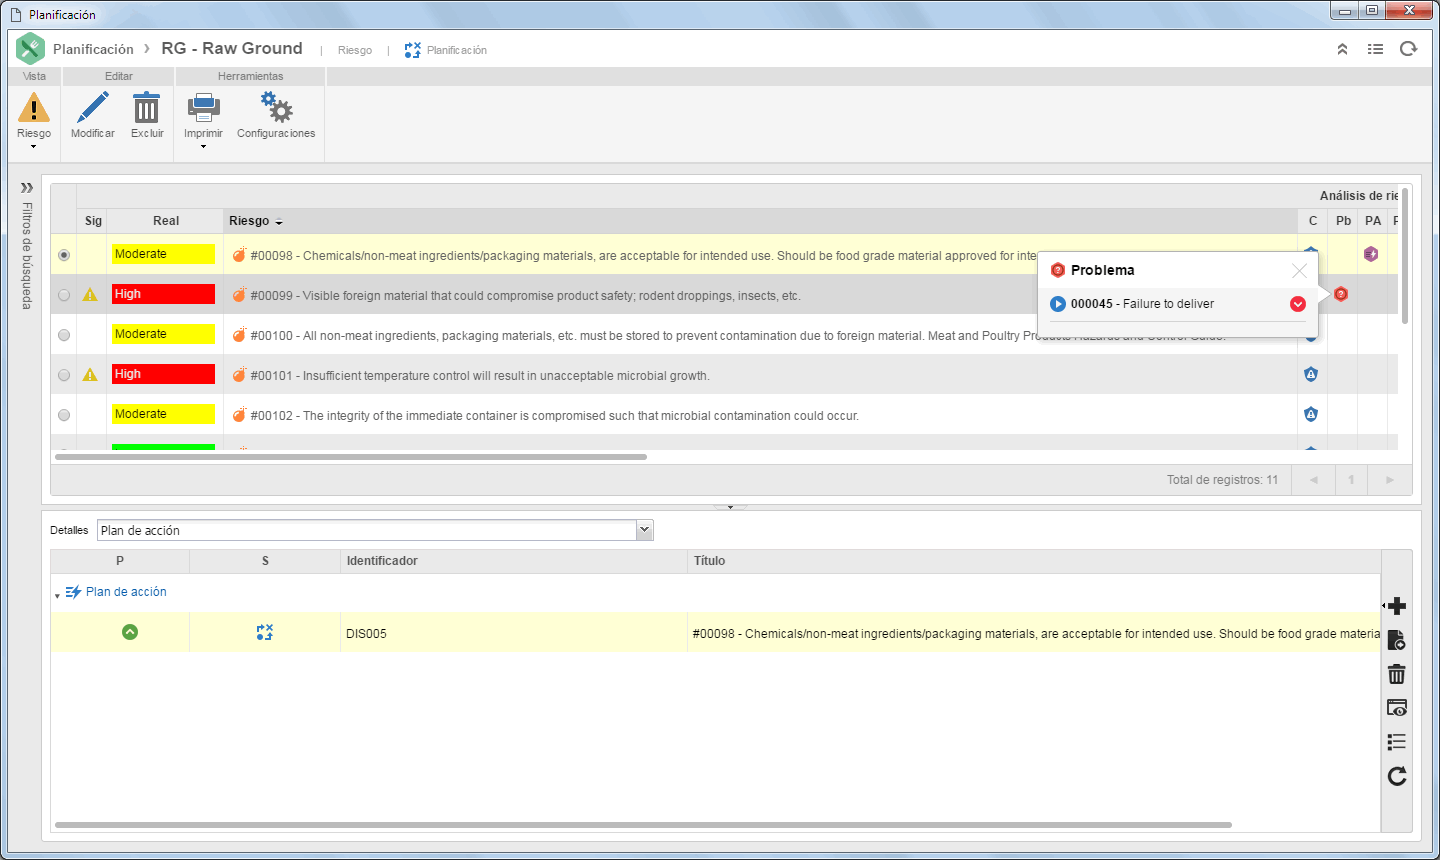The image size is (1440, 860).
Task: Click the blue control icon in row #00101
Action: click(x=1311, y=374)
